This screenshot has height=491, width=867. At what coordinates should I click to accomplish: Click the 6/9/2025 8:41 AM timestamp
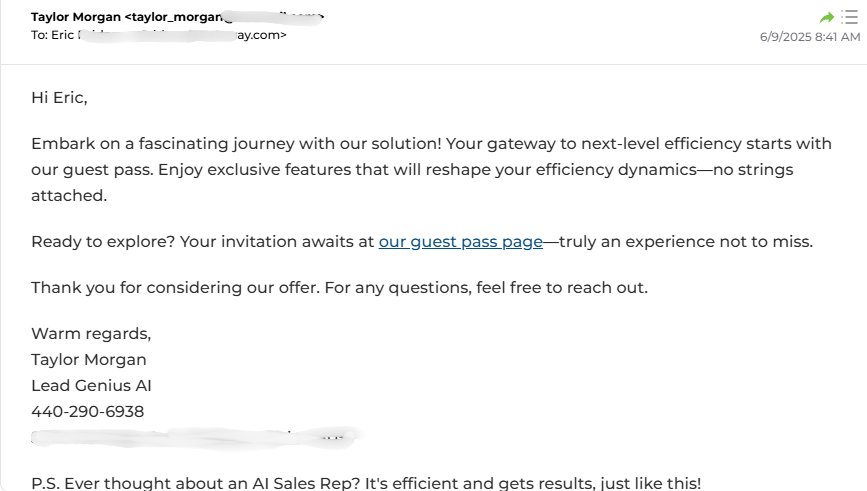pyautogui.click(x=810, y=36)
